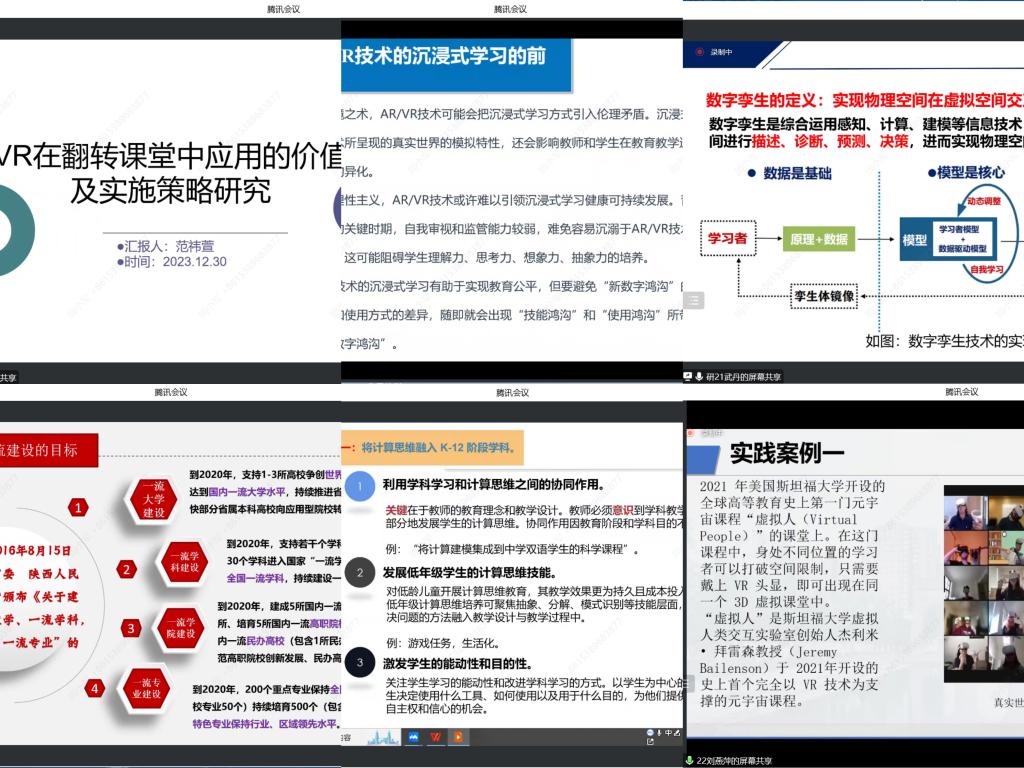The image size is (1024, 768).
Task: Click the 原理+数据 box in the diagram
Action: (818, 239)
